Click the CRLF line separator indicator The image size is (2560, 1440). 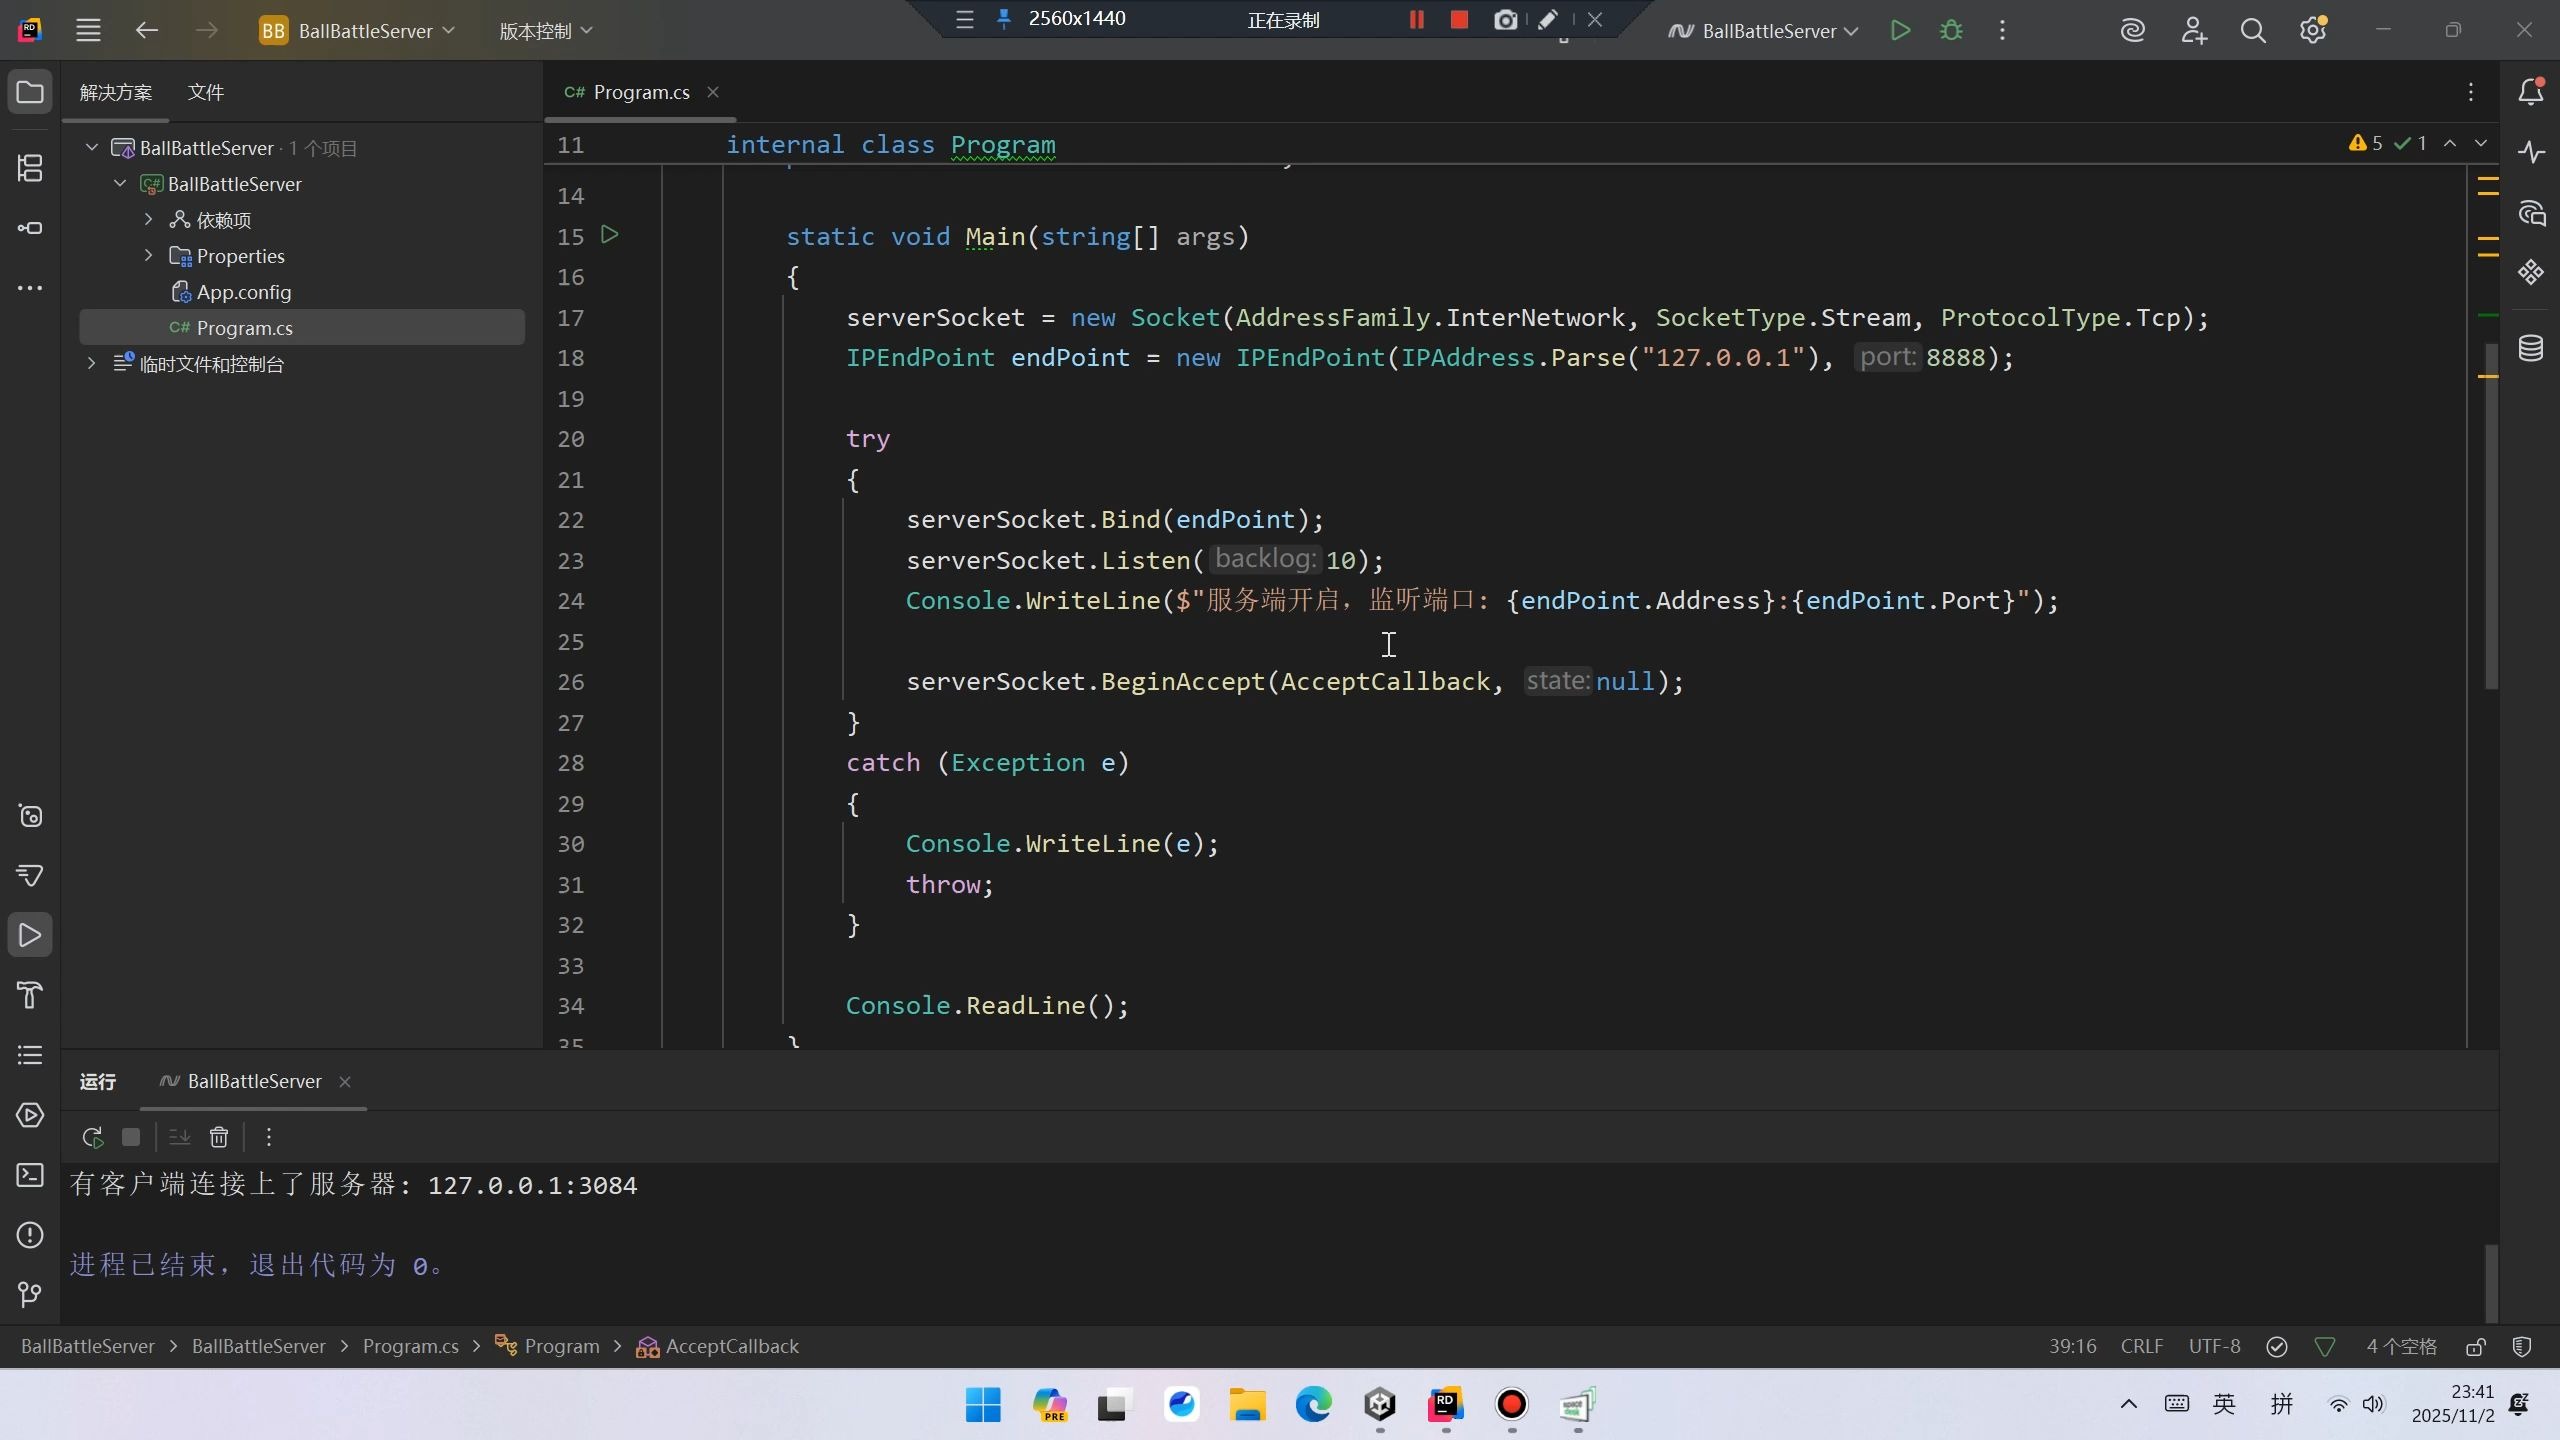tap(2141, 1347)
